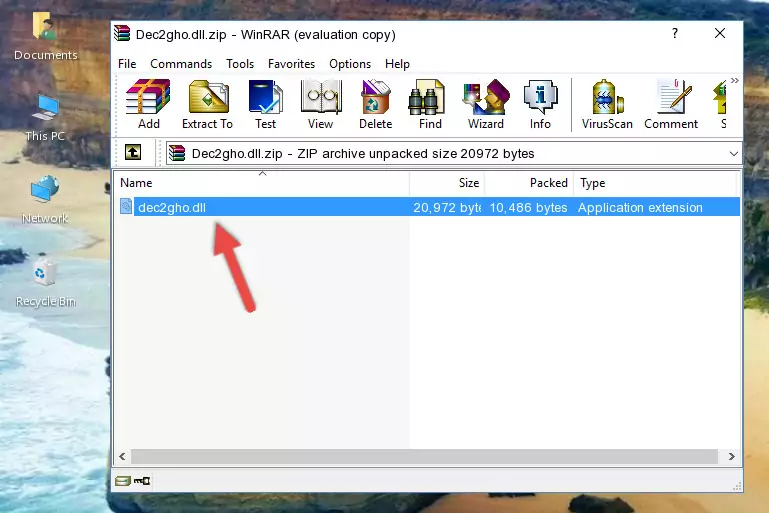Click the Application extension type cell
Screen dimensions: 769x513
(640, 207)
